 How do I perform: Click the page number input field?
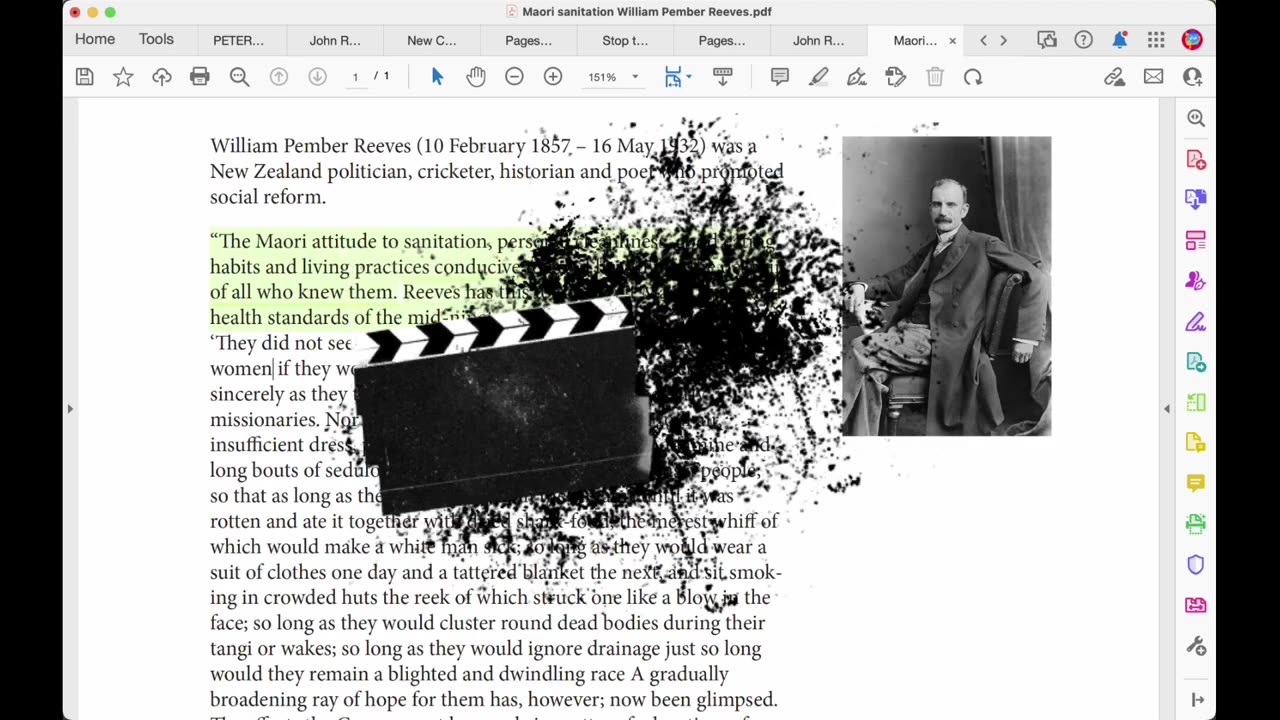click(x=355, y=77)
